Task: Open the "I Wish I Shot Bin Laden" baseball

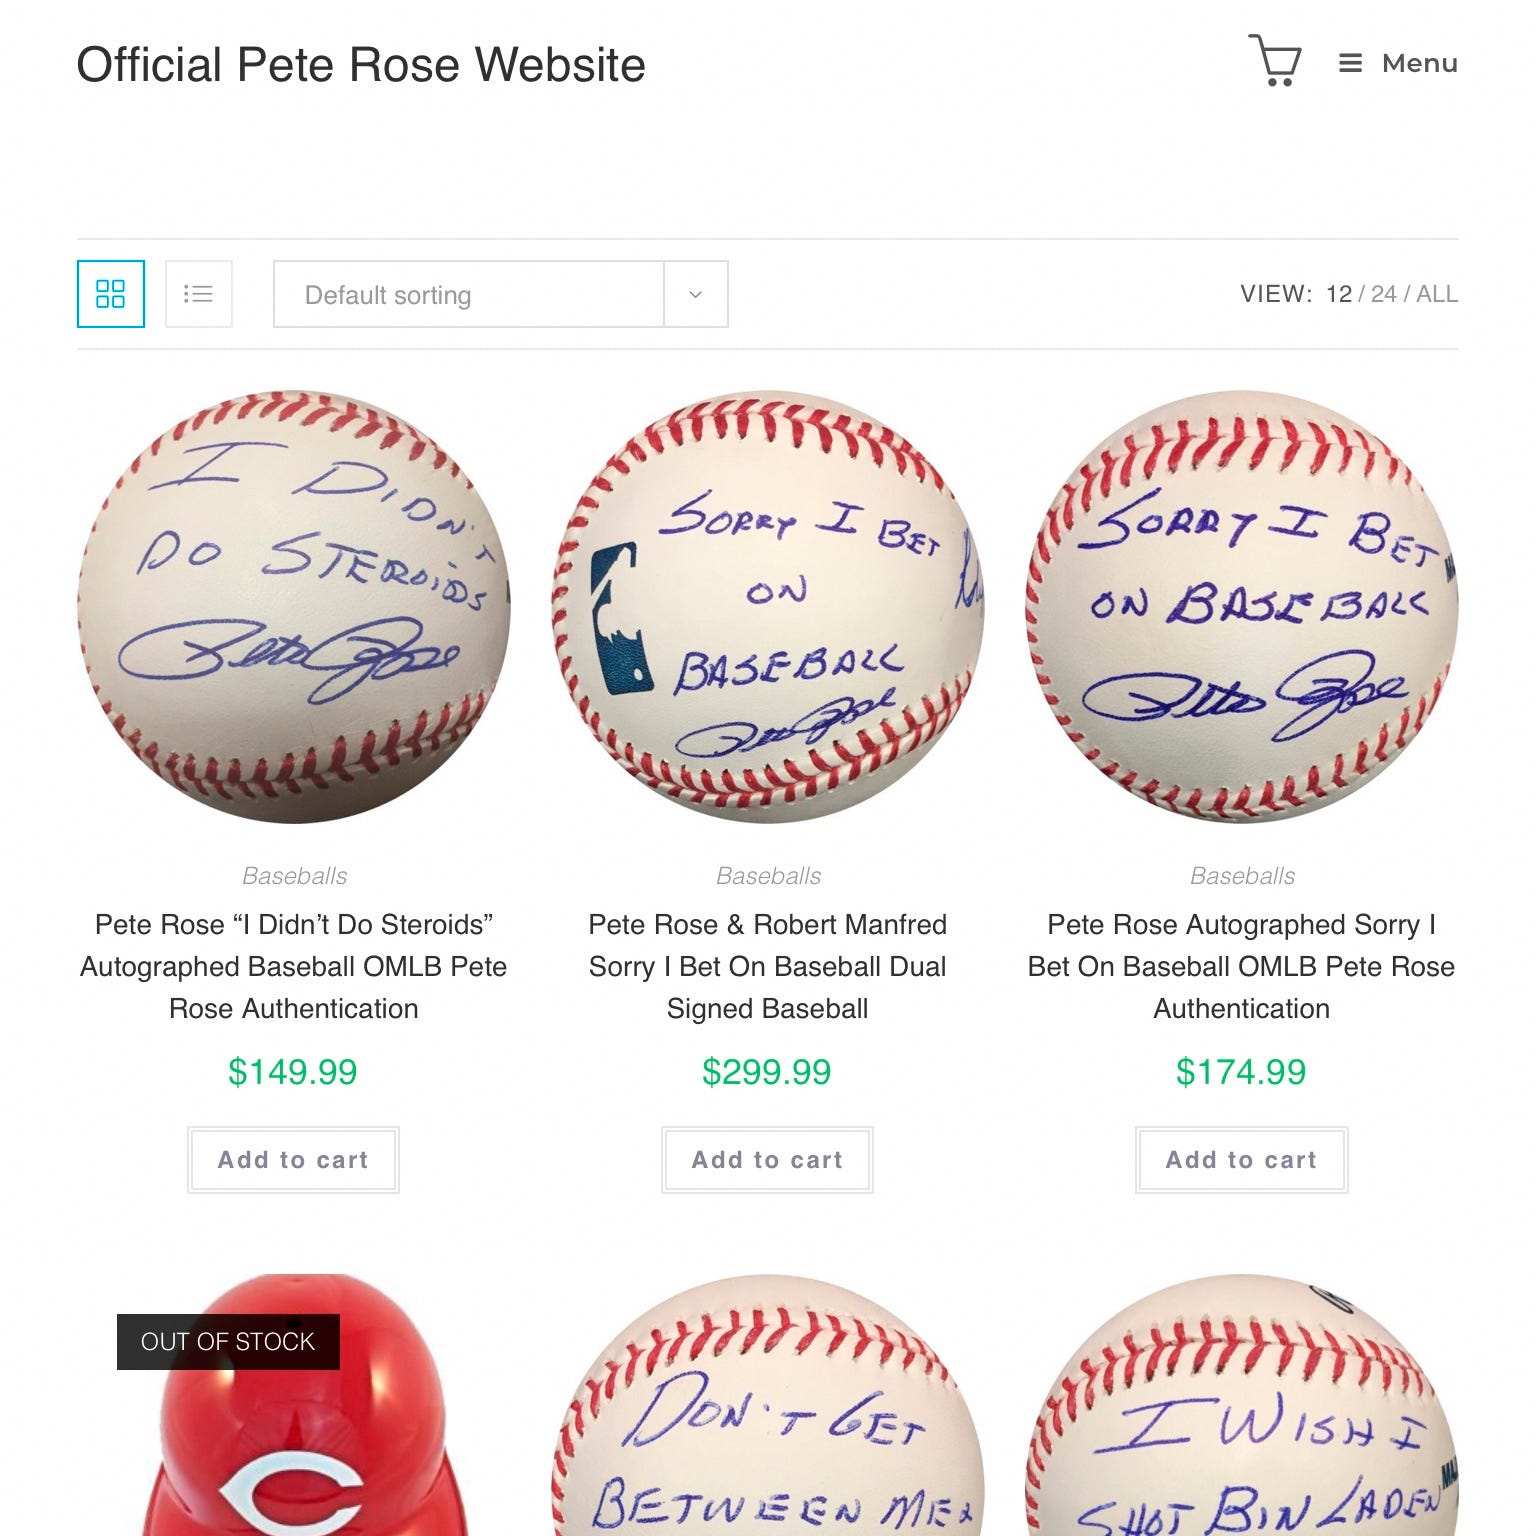Action: click(x=1241, y=1405)
